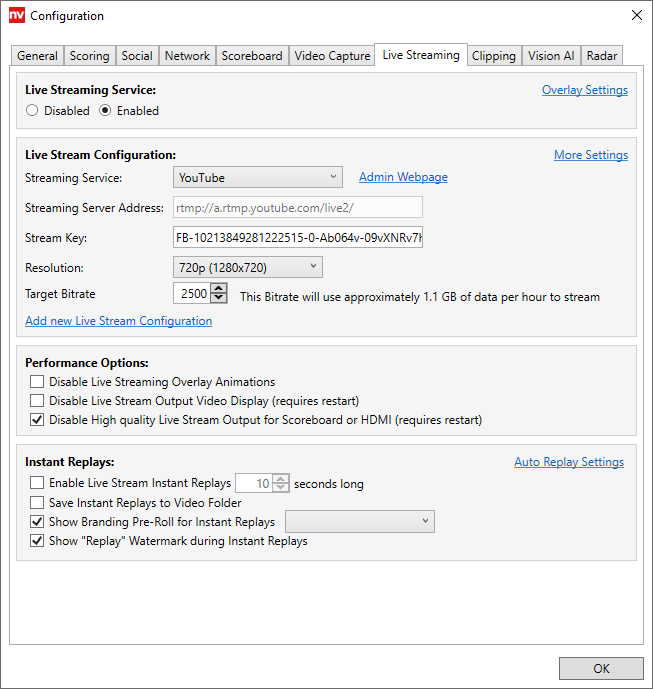
Task: Switch to the Video Capture tab
Action: 332,56
